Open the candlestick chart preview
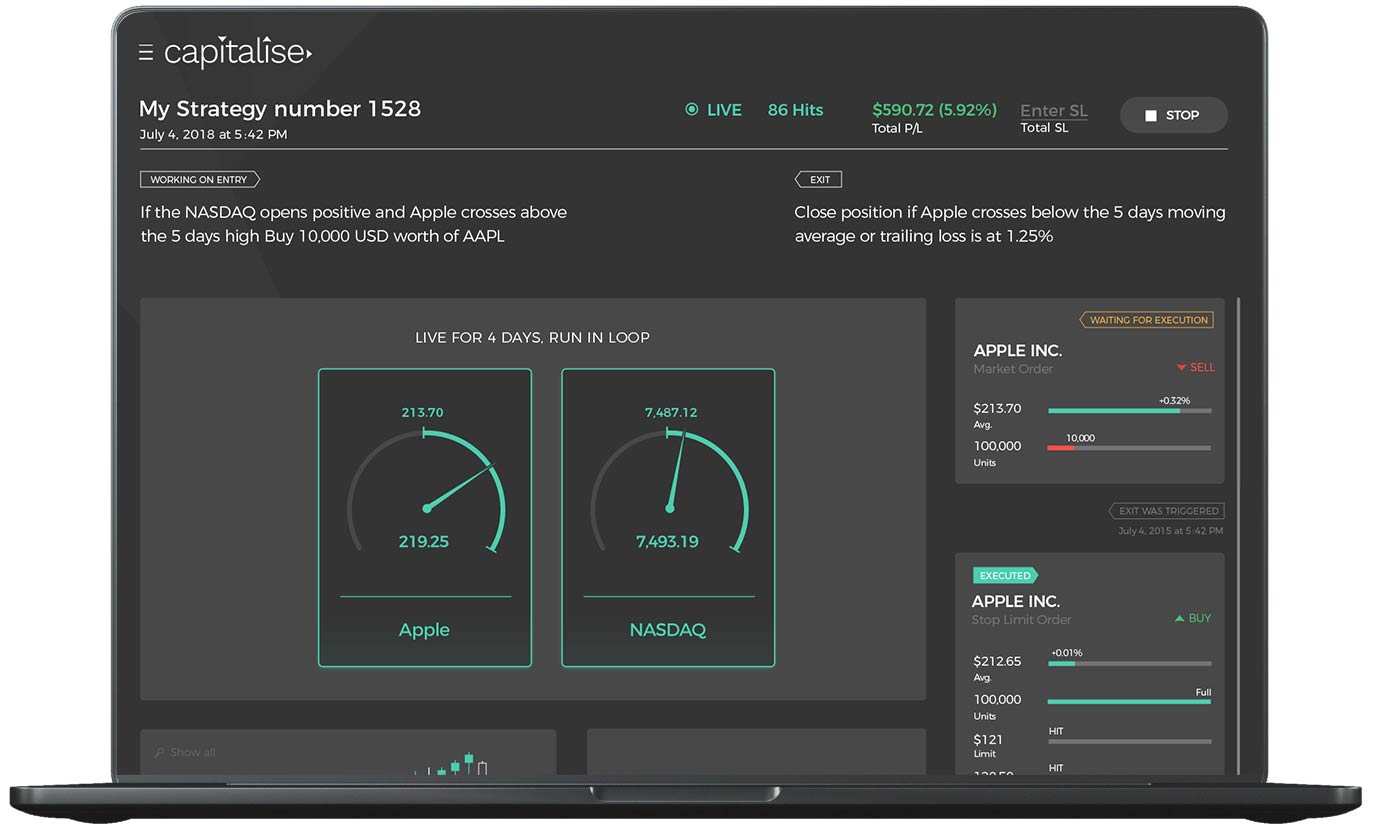Viewport: 1374px width, 830px height. coord(451,764)
